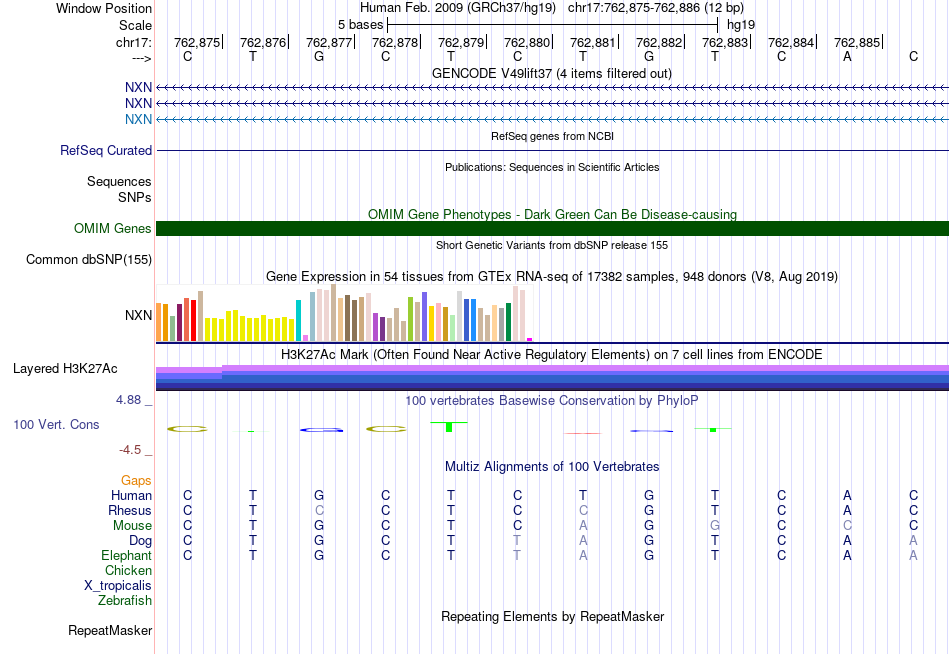Click the Sequences subtrack label
The image size is (950, 654).
[x=119, y=181]
